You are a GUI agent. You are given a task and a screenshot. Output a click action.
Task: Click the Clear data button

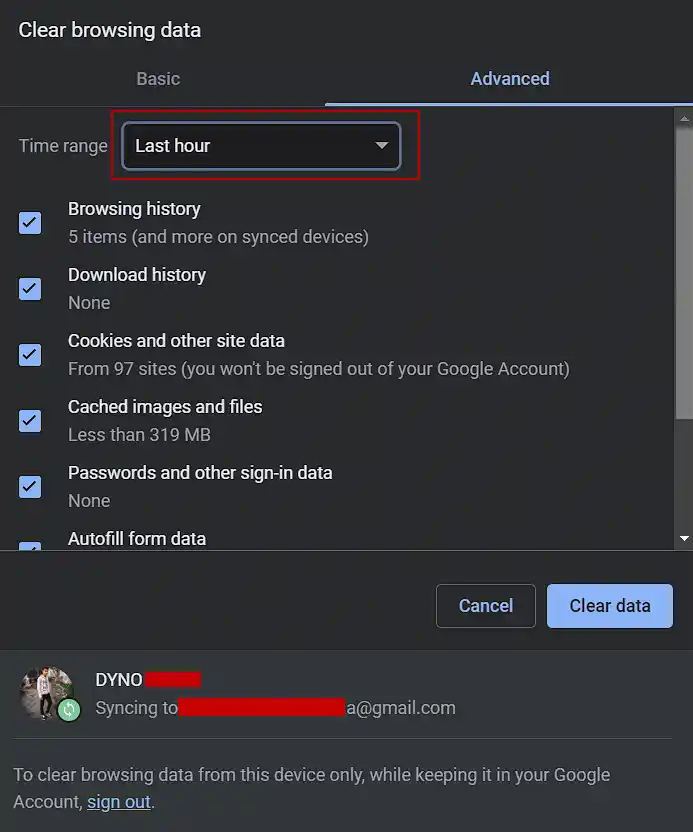610,605
